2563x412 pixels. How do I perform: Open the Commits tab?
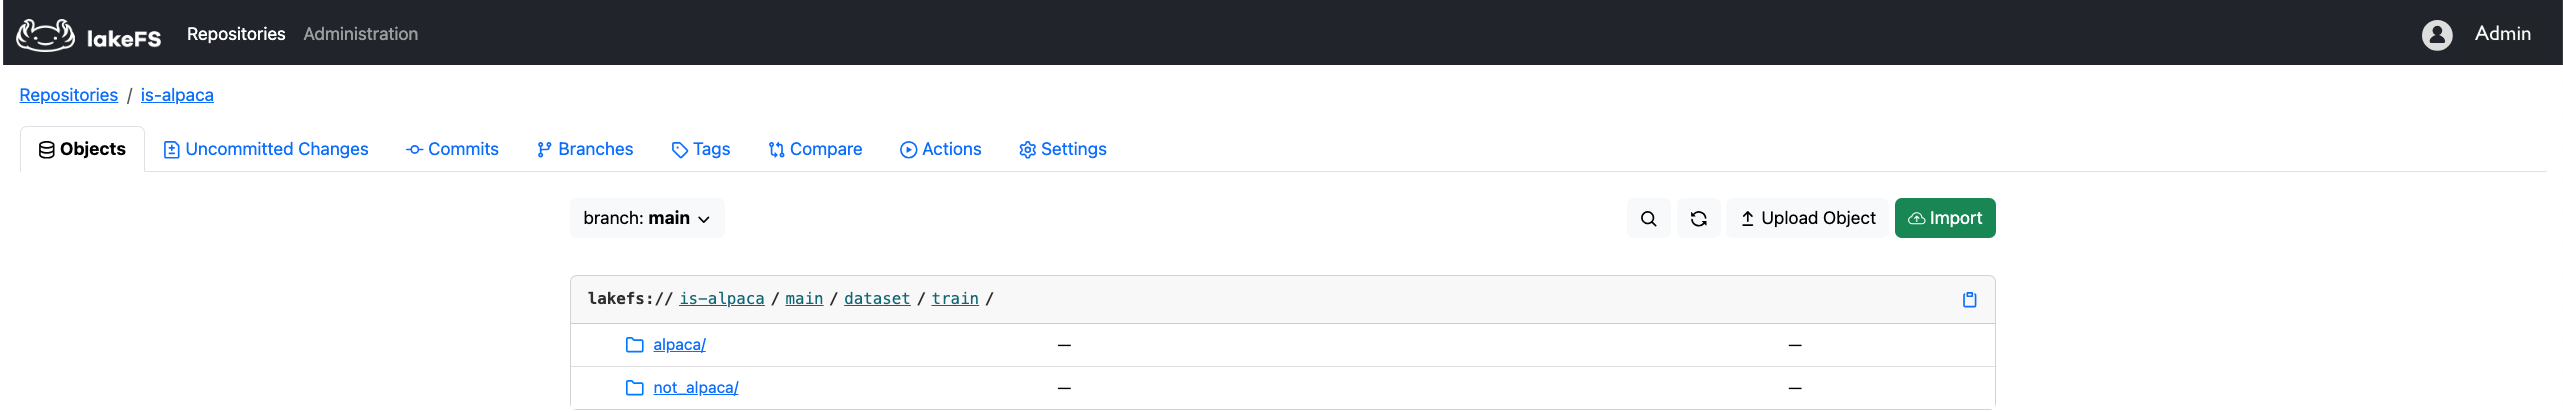click(452, 150)
